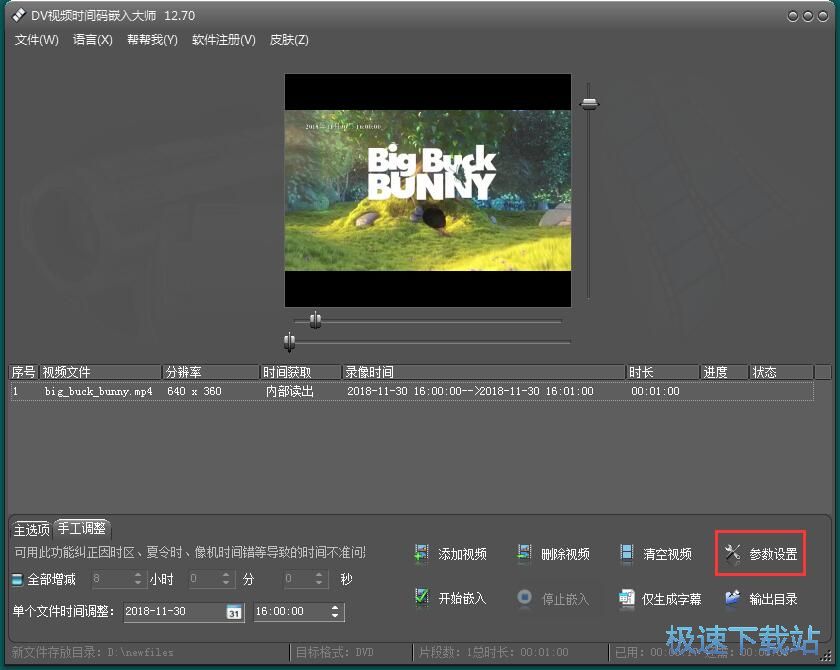Screen dimensions: 840x670
Task: Click the upper horizontal slider handle below preview
Action: [x=316, y=320]
